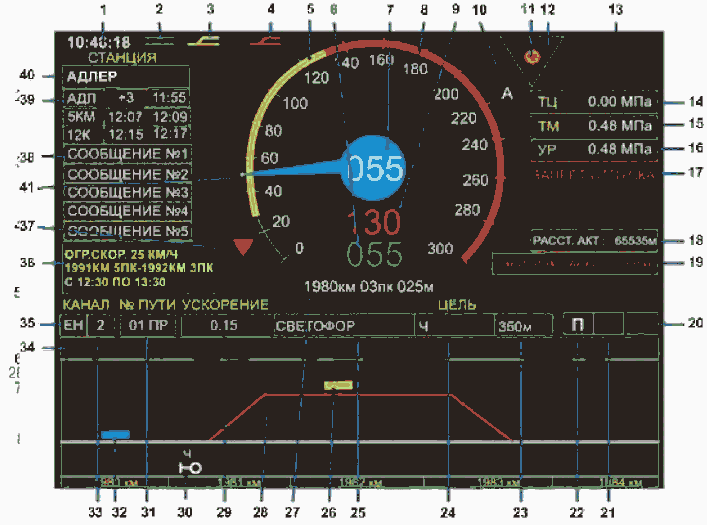Open СООБЩЕНИЕ №2
This screenshot has width=707, height=525.
[x=128, y=174]
